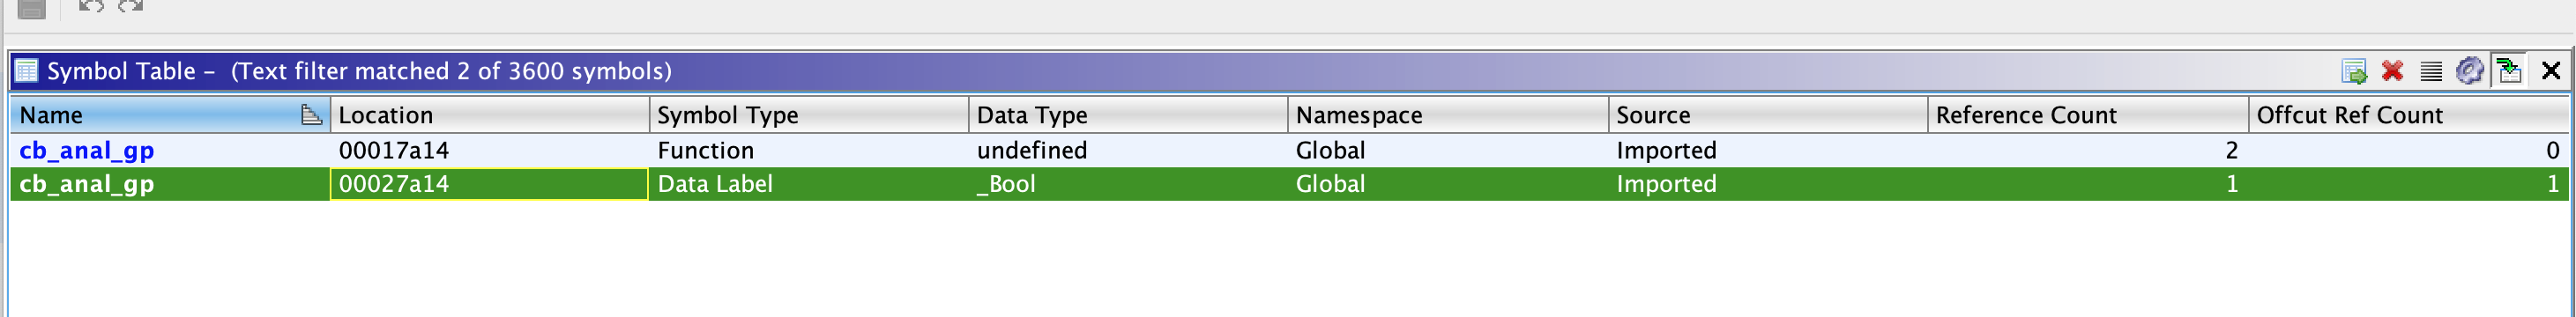The height and width of the screenshot is (317, 2576).
Task: Click reference count 1 in the Data Label row
Action: tap(2088, 184)
